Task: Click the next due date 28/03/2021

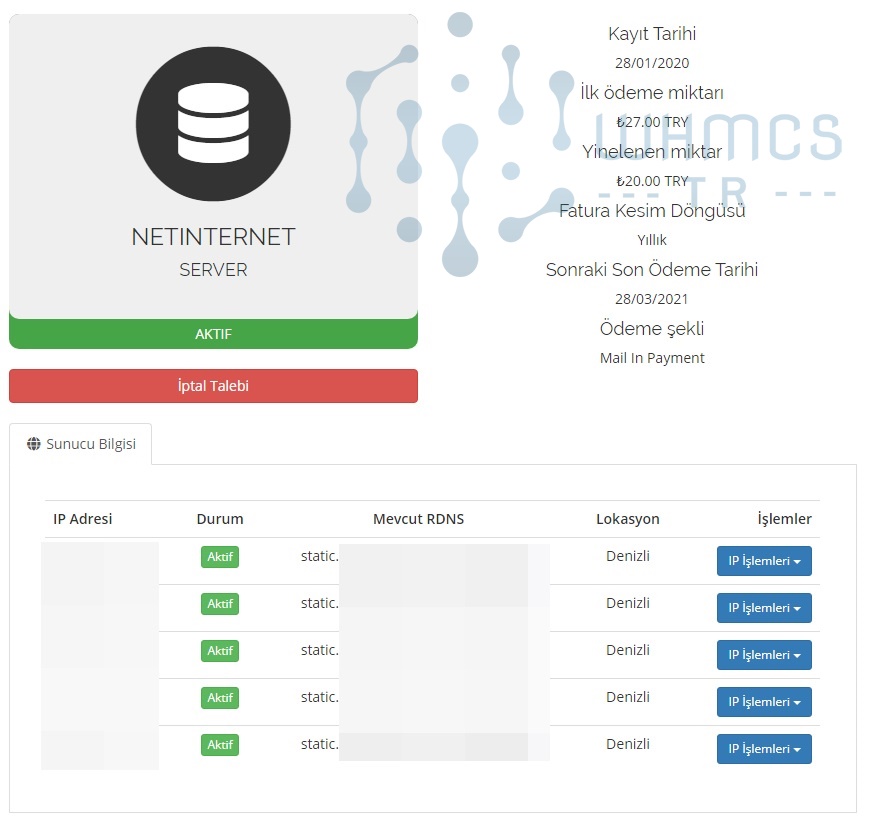Action: pos(652,299)
